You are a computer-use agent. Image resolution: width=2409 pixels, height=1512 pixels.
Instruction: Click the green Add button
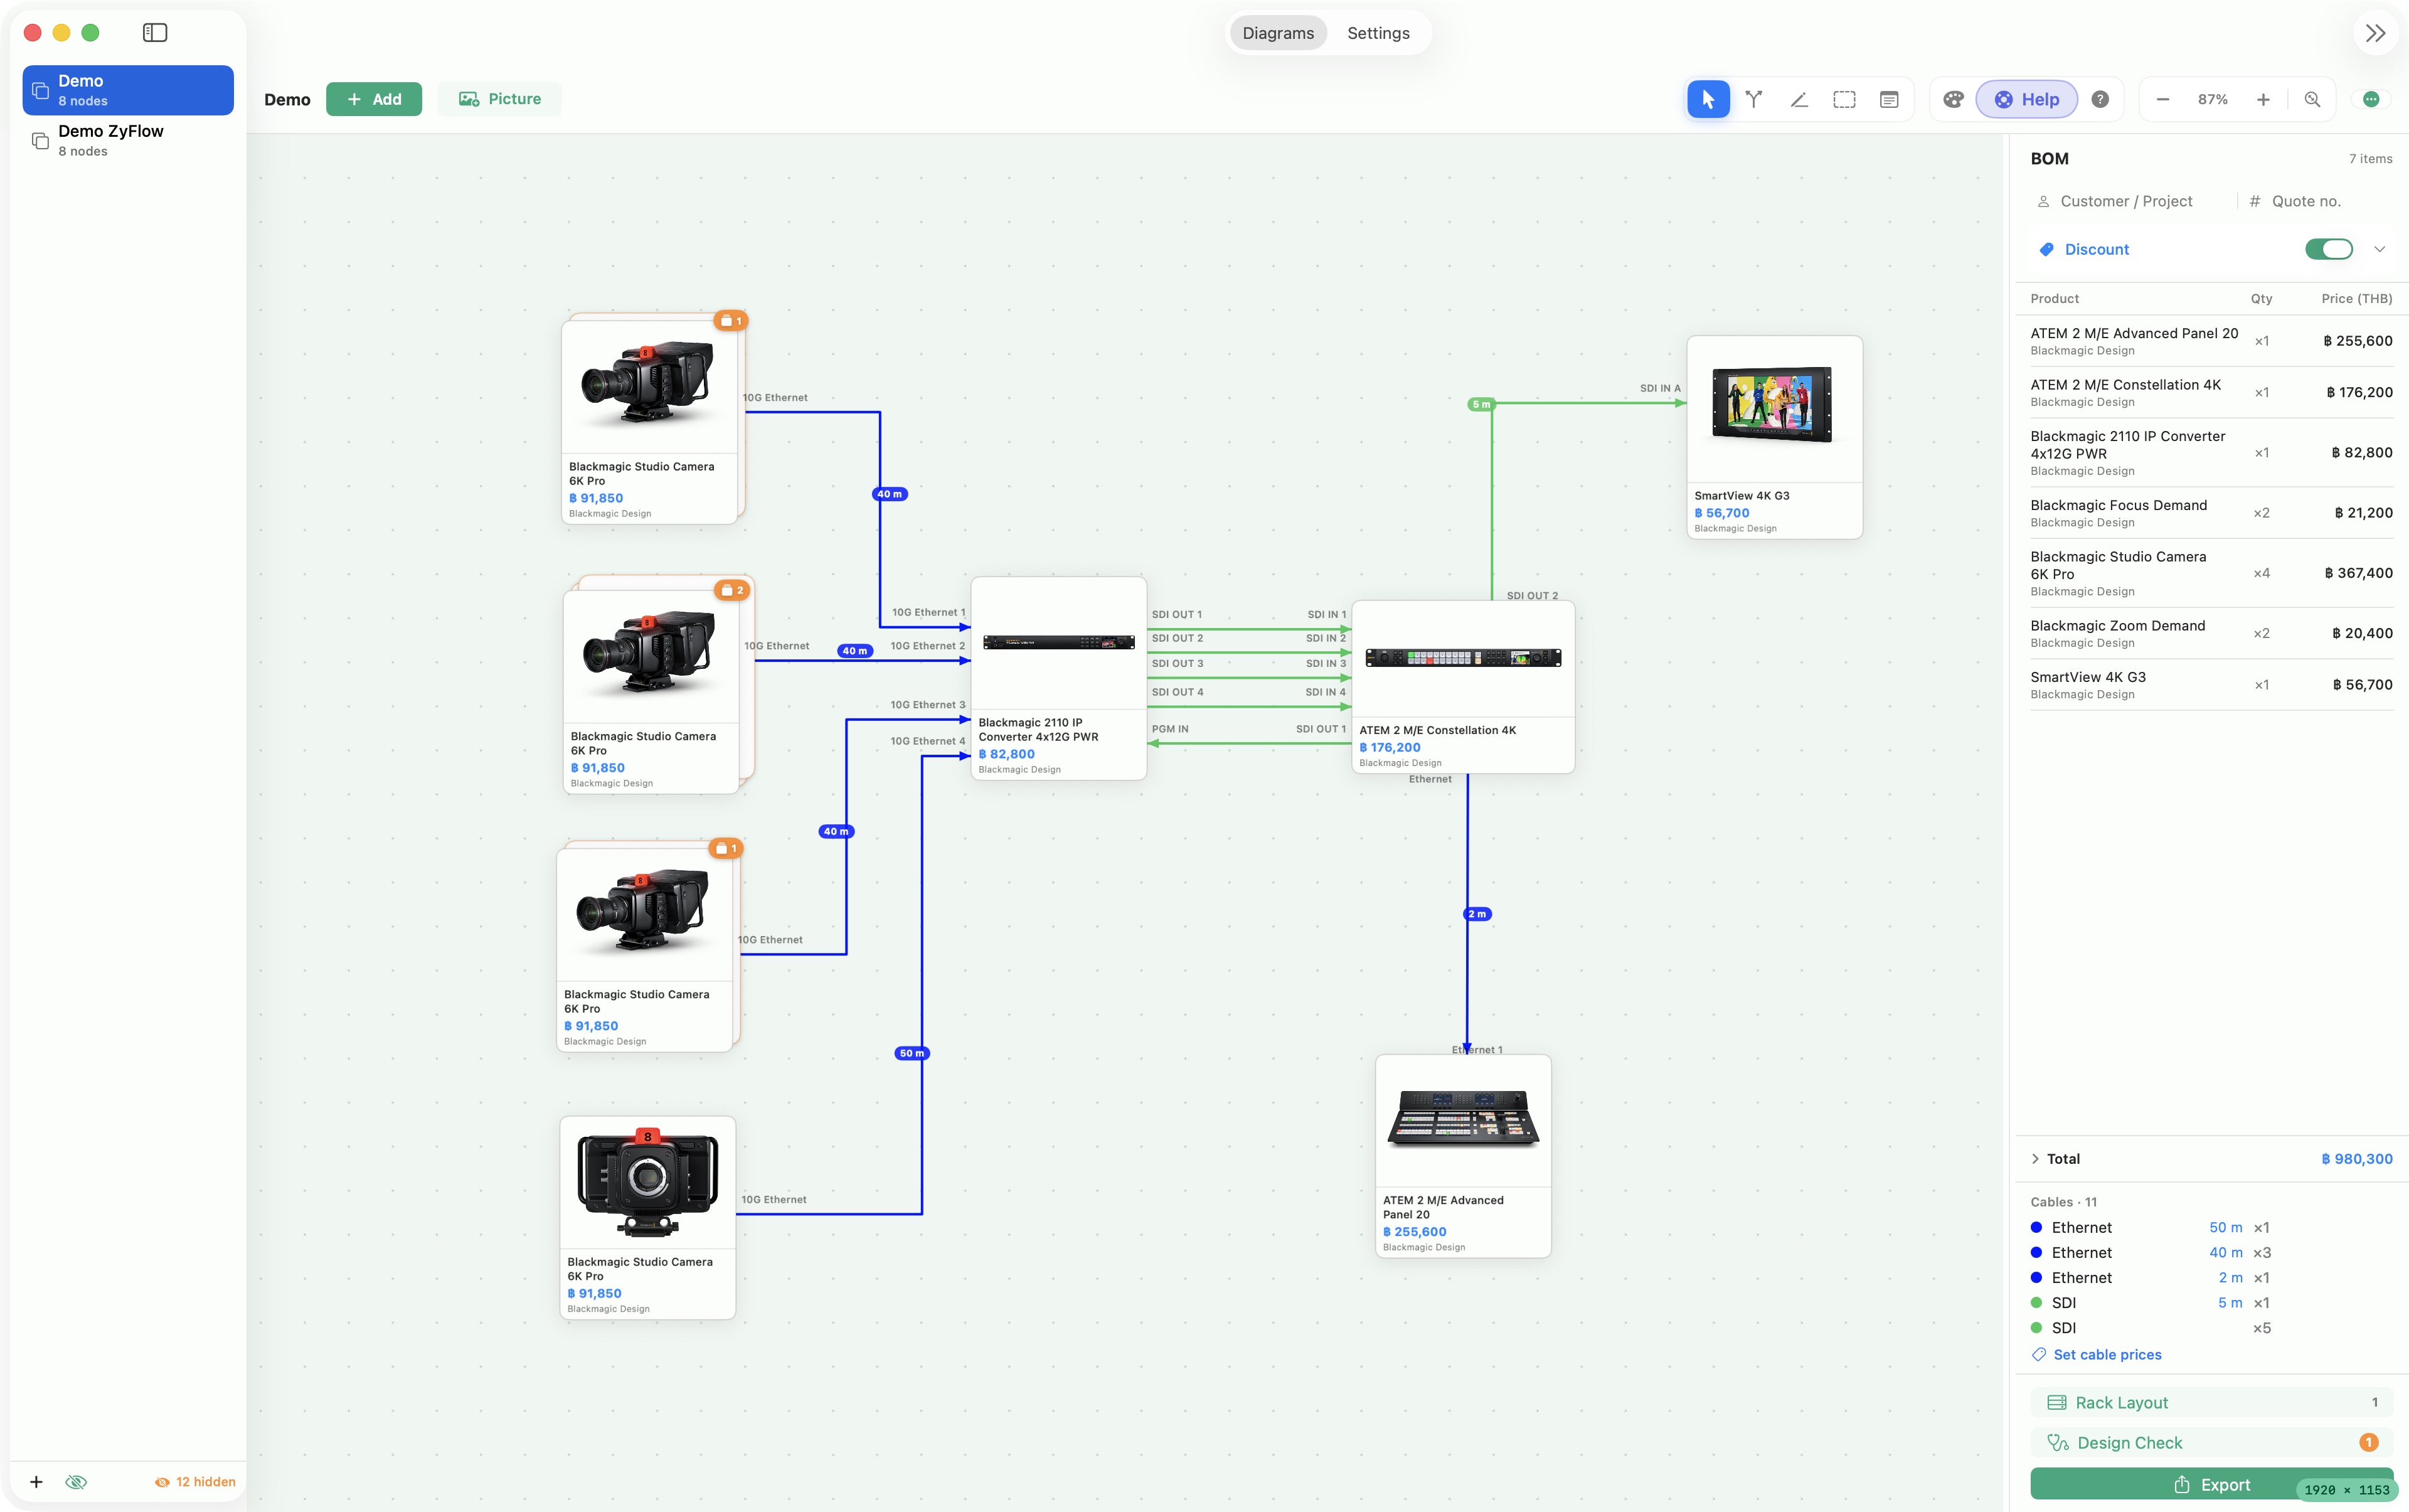coord(374,99)
